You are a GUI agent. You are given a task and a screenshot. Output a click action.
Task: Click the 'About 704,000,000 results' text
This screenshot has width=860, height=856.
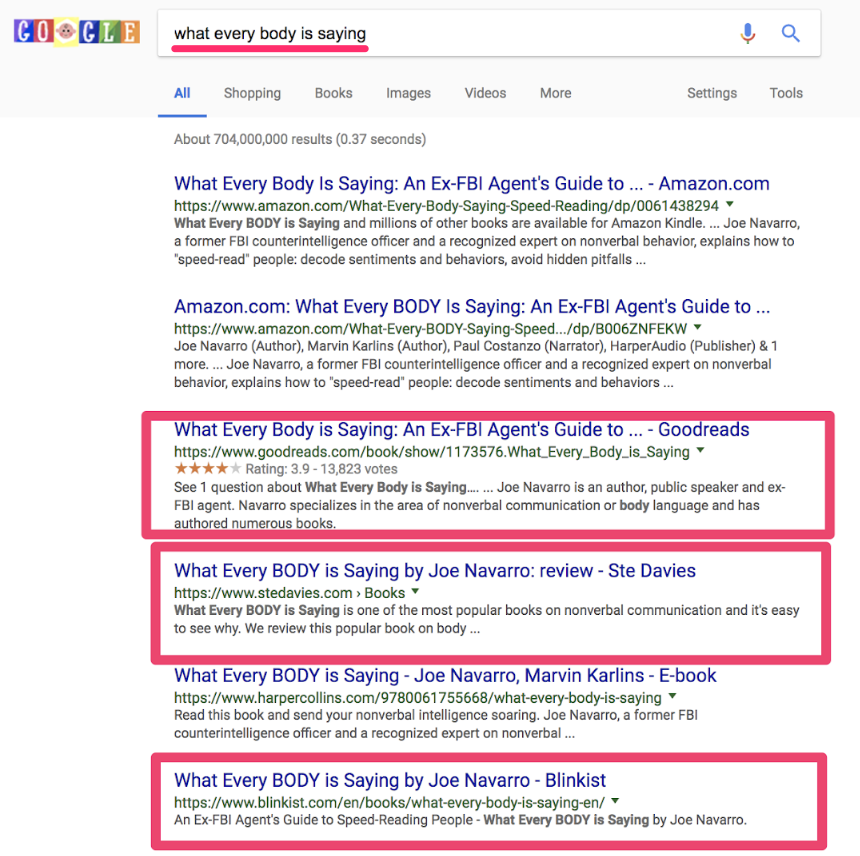300,139
